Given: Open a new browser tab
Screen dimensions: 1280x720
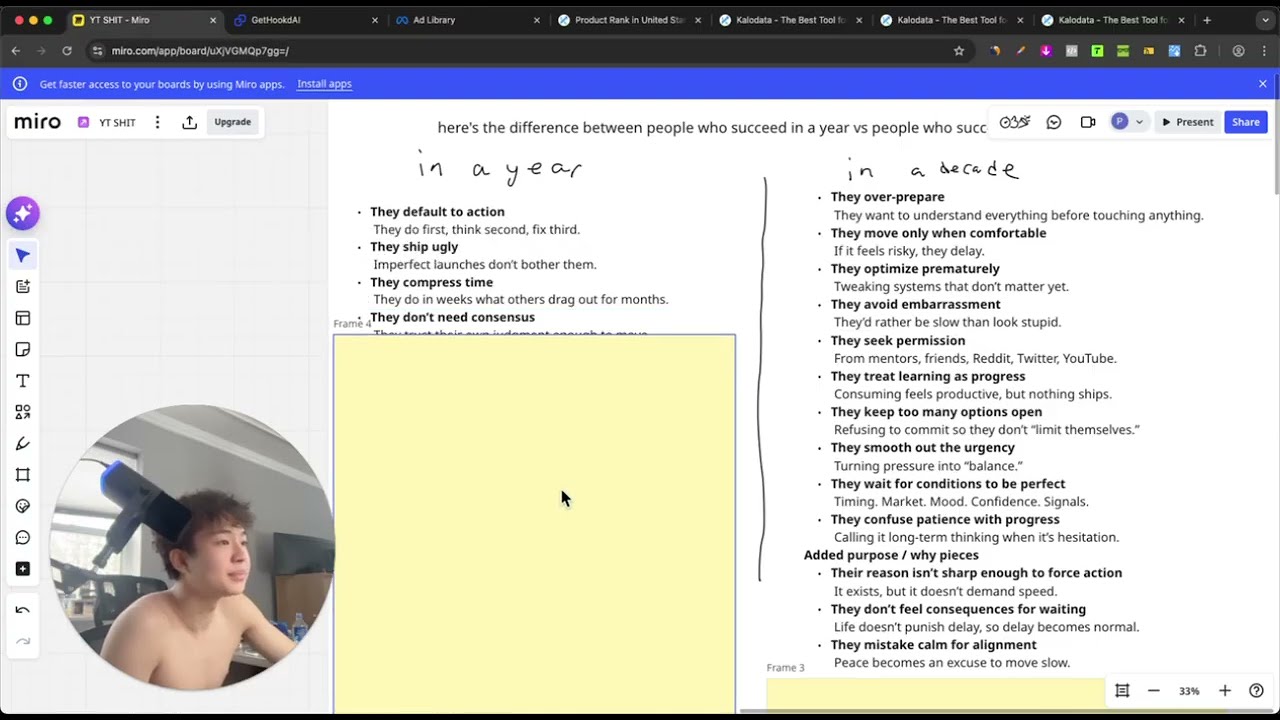Looking at the screenshot, I should pyautogui.click(x=1207, y=20).
